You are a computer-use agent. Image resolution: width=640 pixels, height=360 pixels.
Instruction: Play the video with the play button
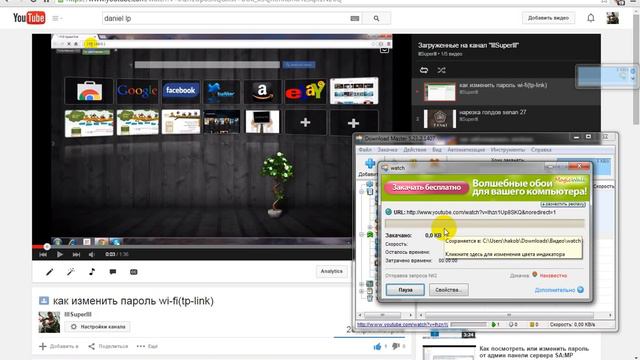[x=60, y=254]
